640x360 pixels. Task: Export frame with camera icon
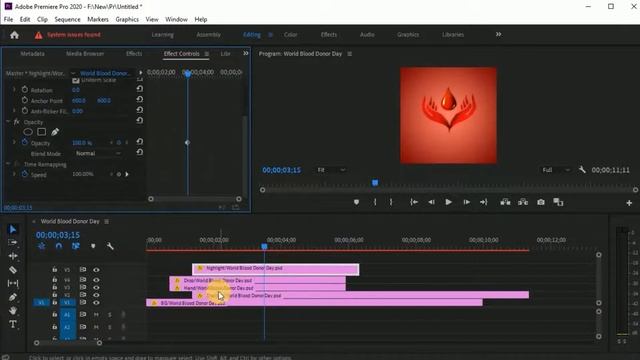[x=541, y=202]
